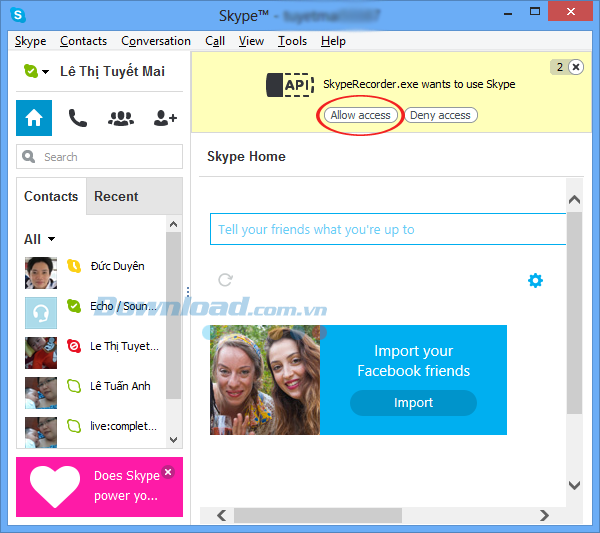This screenshot has height=533, width=600.
Task: Click the Call phones dial icon
Action: coord(77,118)
